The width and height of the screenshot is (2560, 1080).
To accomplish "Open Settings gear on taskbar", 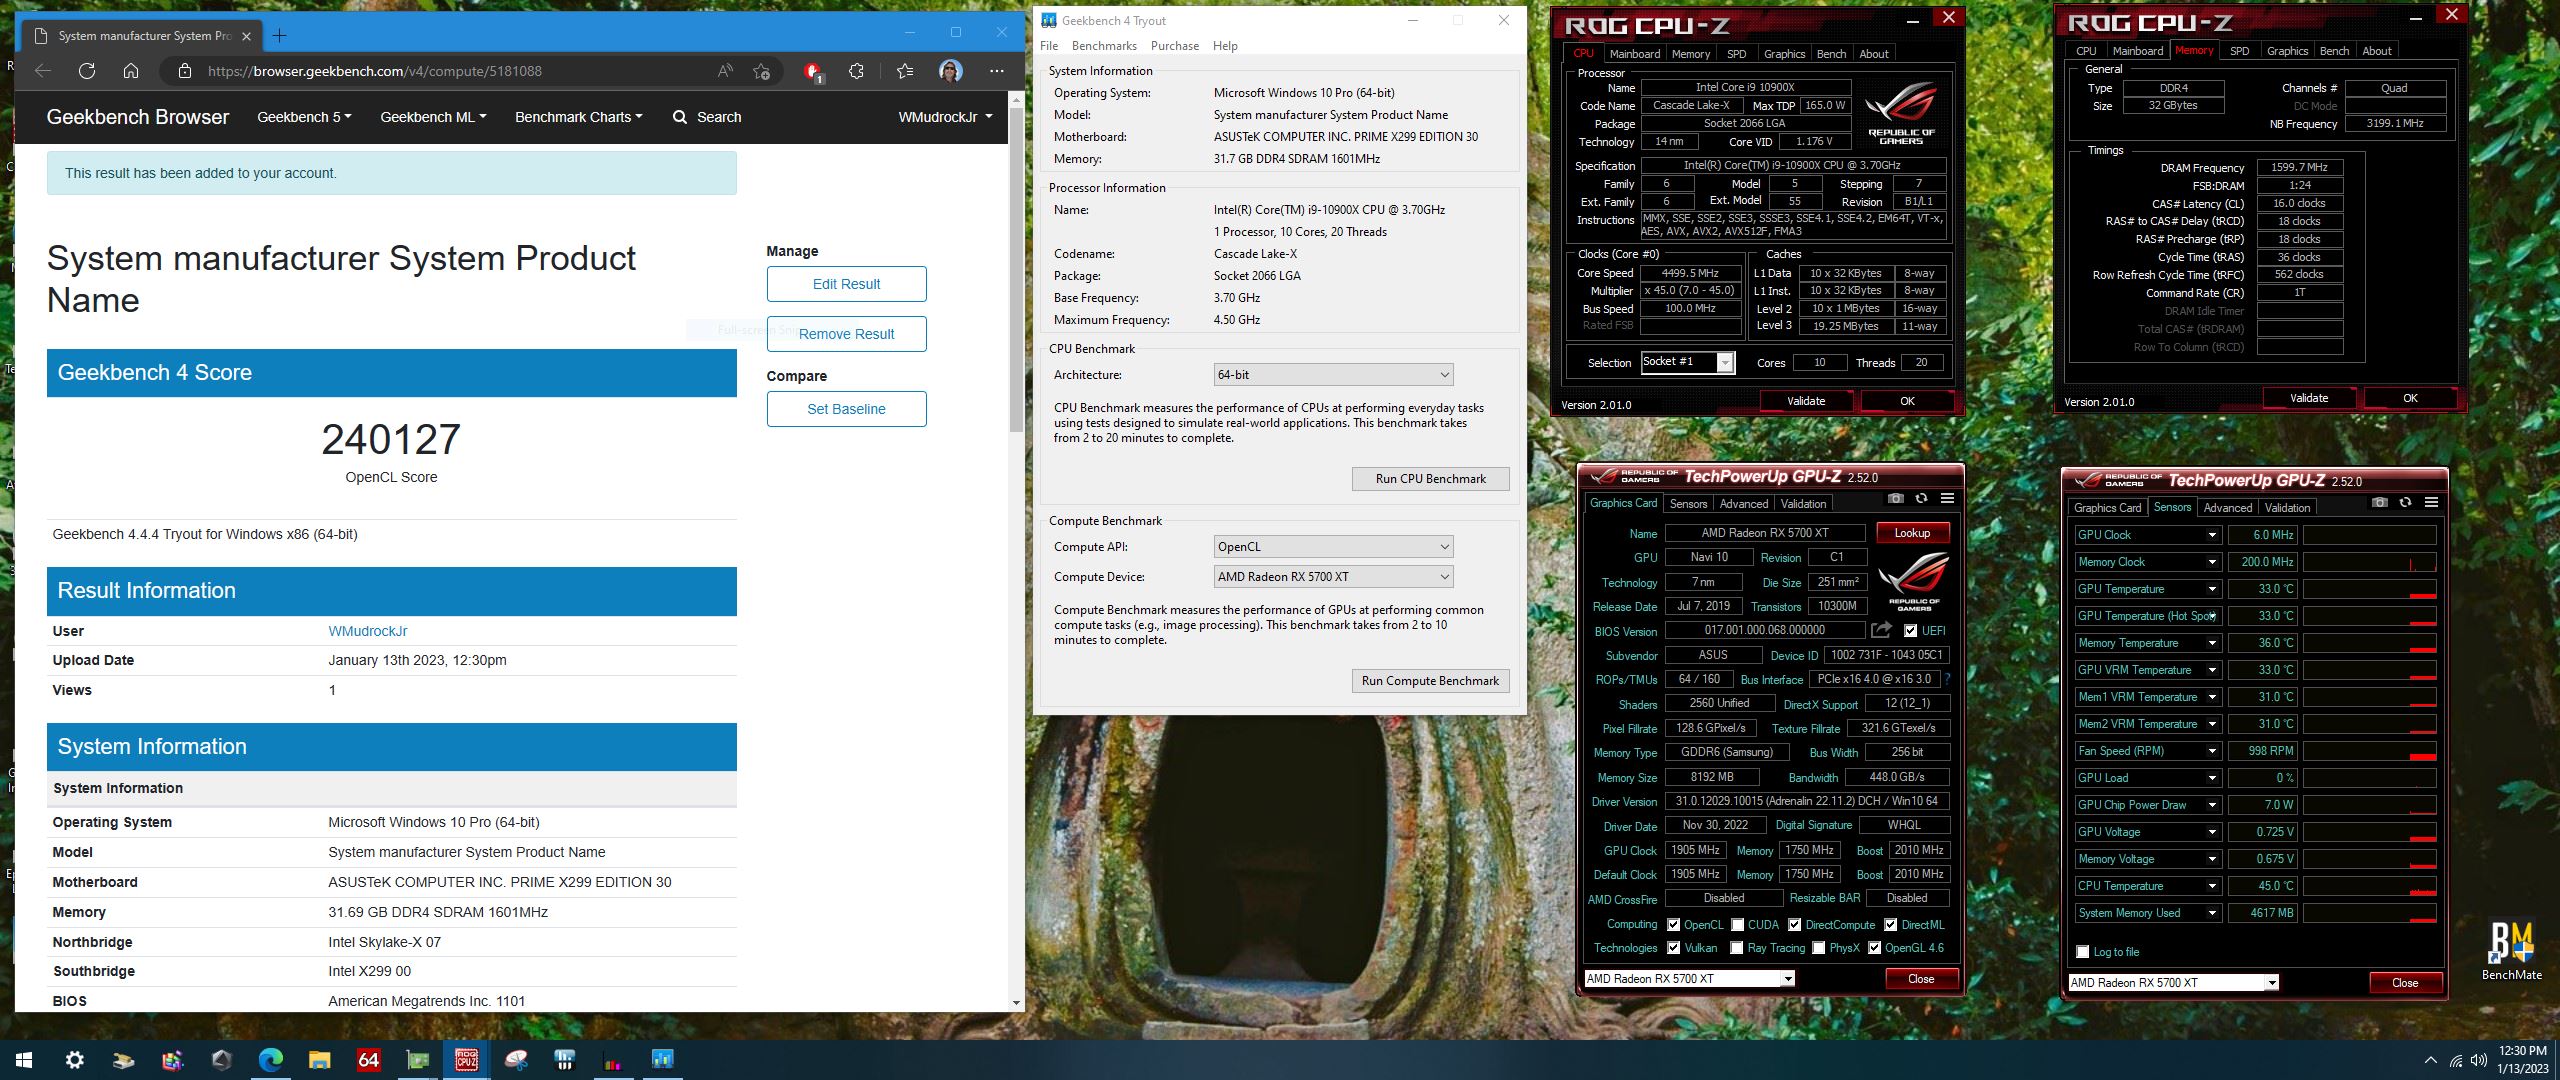I will (x=74, y=1060).
